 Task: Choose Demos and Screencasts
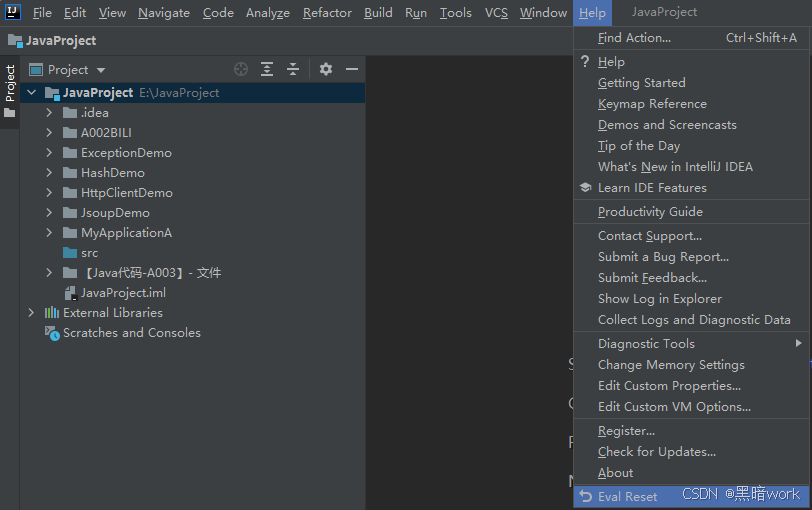point(691,125)
